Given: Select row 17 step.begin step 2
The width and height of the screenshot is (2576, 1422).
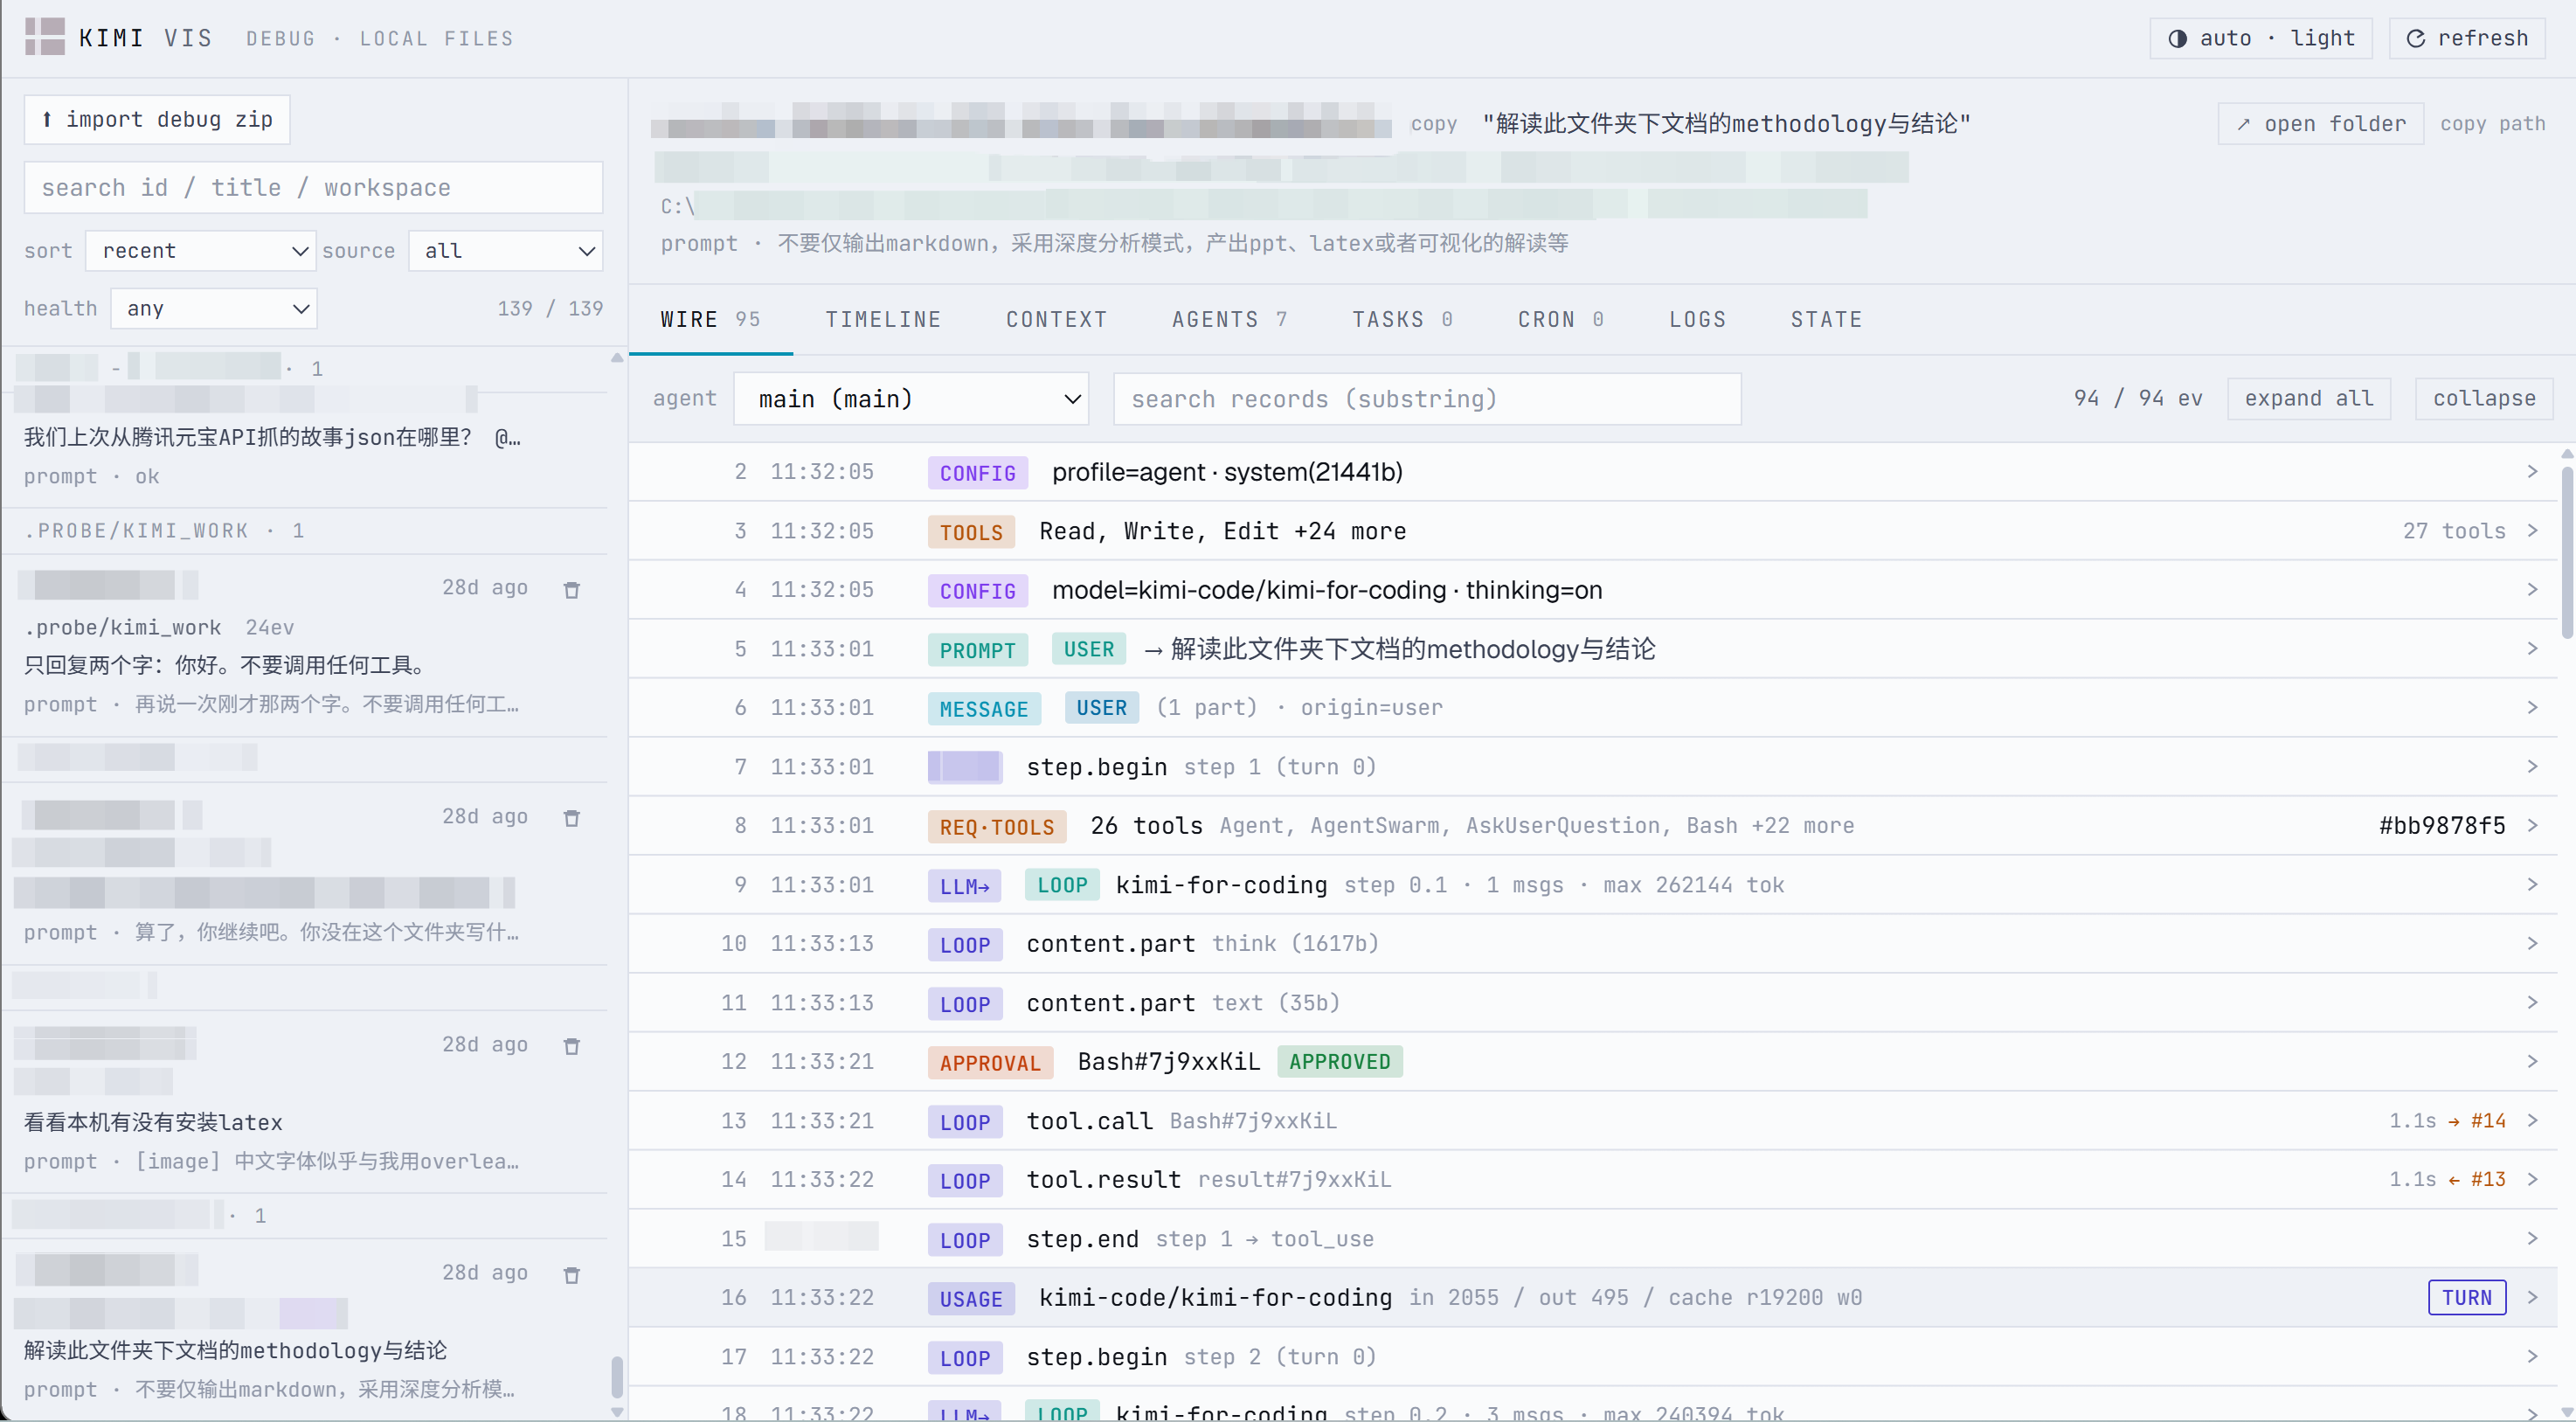Looking at the screenshot, I should pyautogui.click(x=1595, y=1356).
